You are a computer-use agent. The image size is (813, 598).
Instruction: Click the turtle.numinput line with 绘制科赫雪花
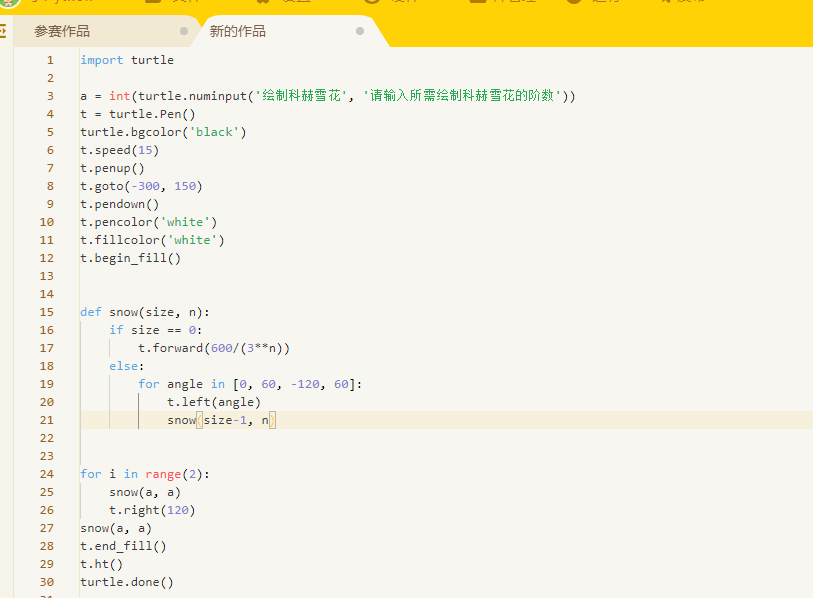click(x=328, y=96)
